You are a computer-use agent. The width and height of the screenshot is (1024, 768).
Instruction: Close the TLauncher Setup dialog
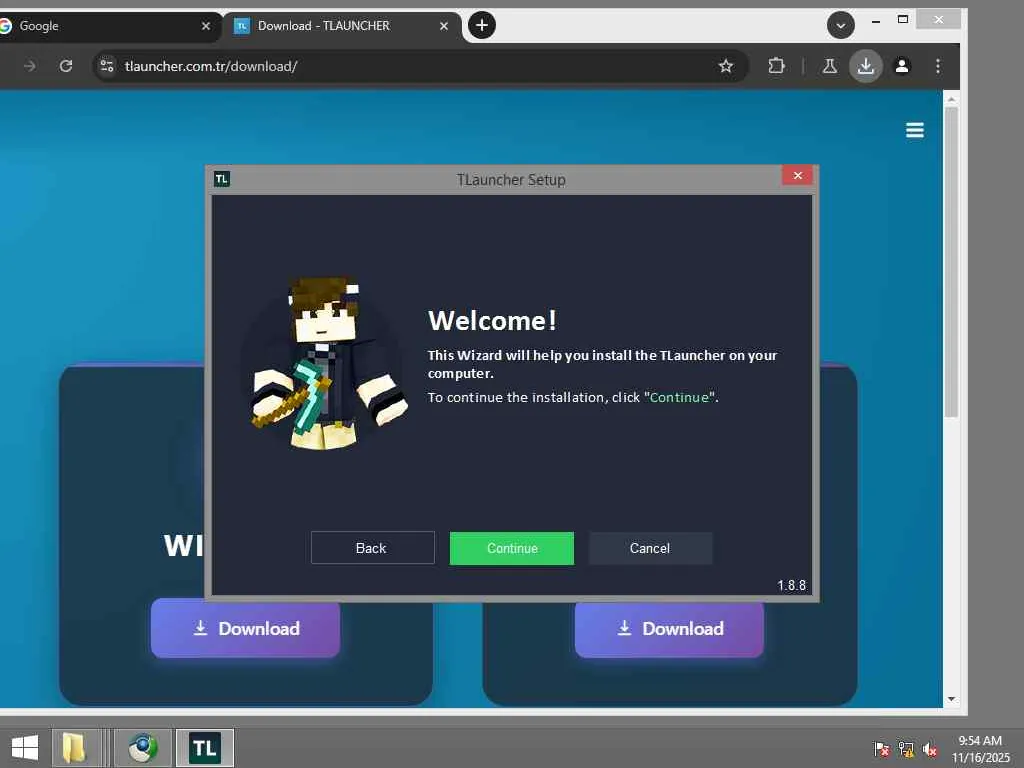[x=797, y=176]
